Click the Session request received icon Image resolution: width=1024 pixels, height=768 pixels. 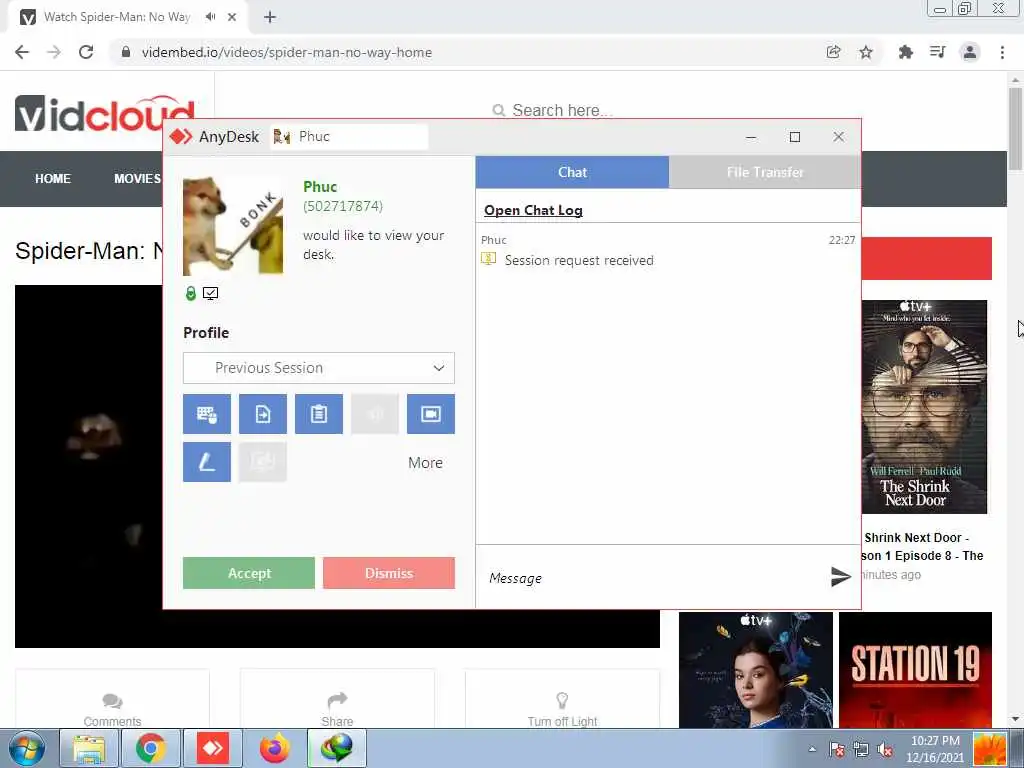tap(488, 259)
